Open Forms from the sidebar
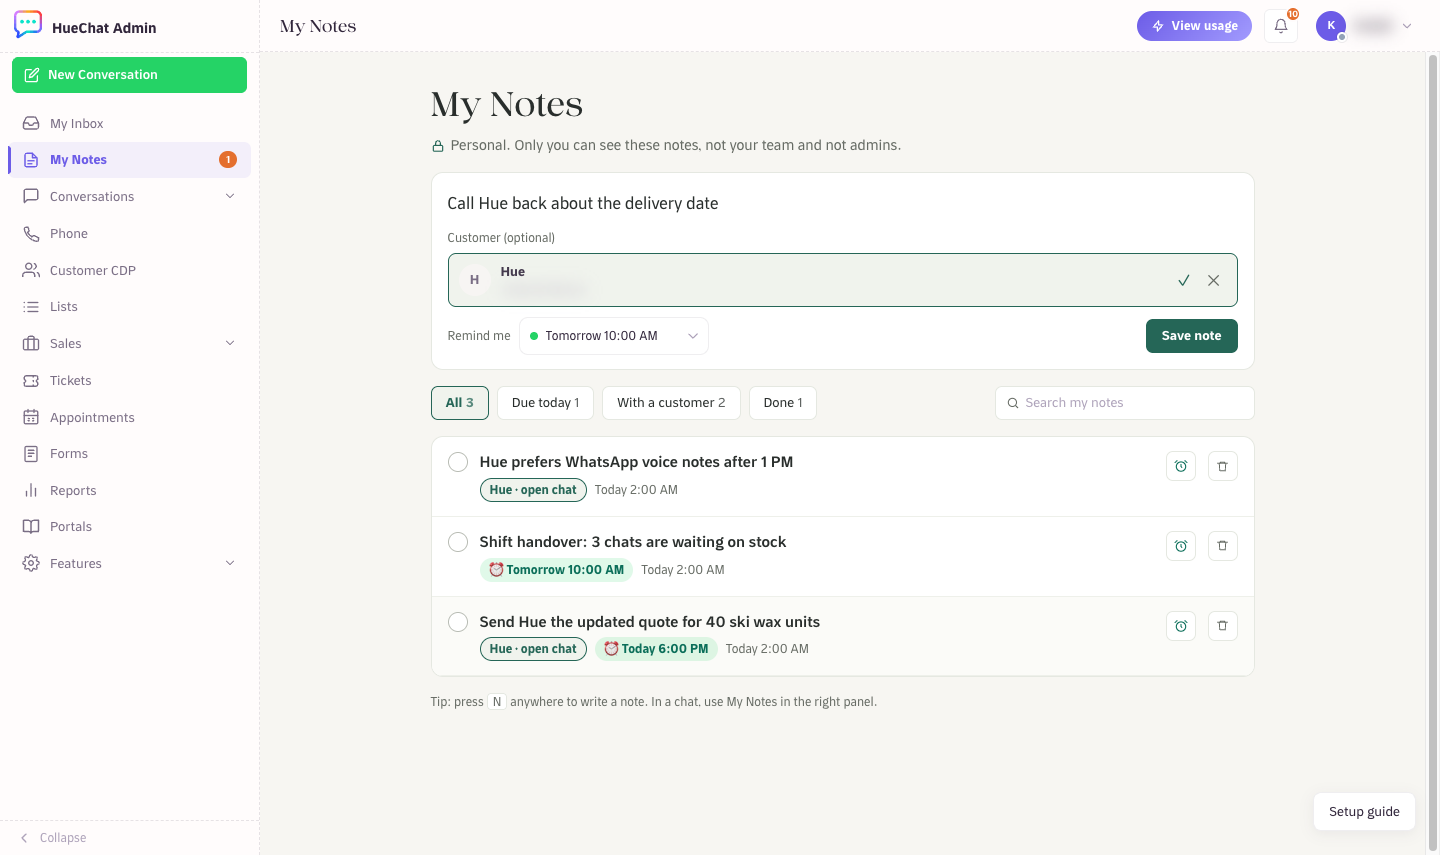This screenshot has height=855, width=1440. pyautogui.click(x=130, y=453)
